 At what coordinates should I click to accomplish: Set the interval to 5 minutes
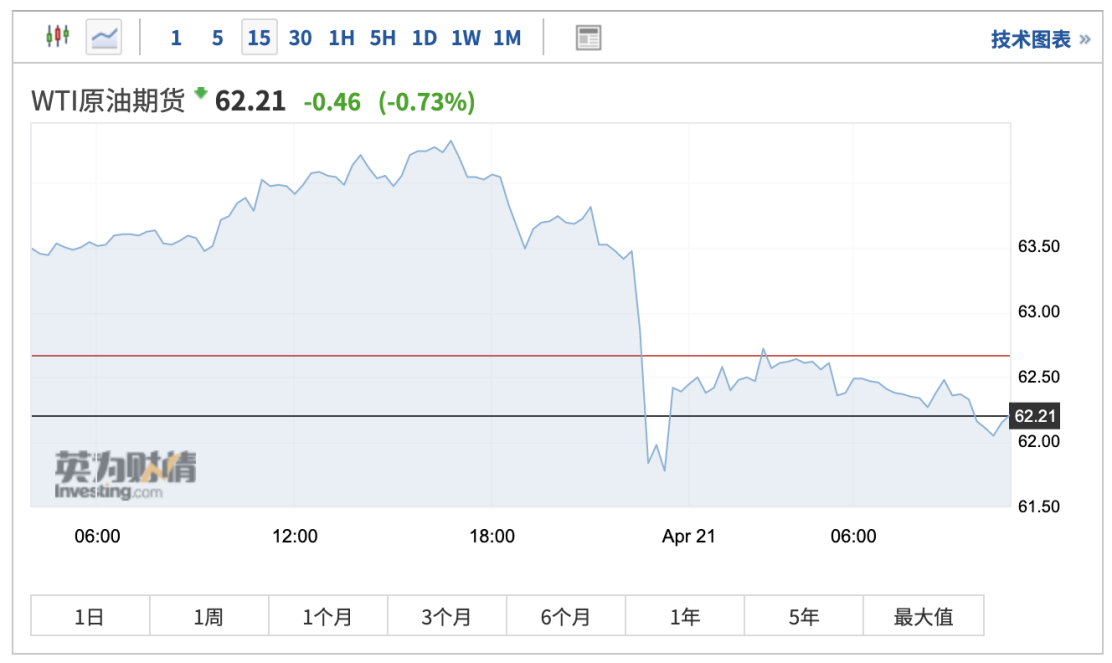click(217, 38)
